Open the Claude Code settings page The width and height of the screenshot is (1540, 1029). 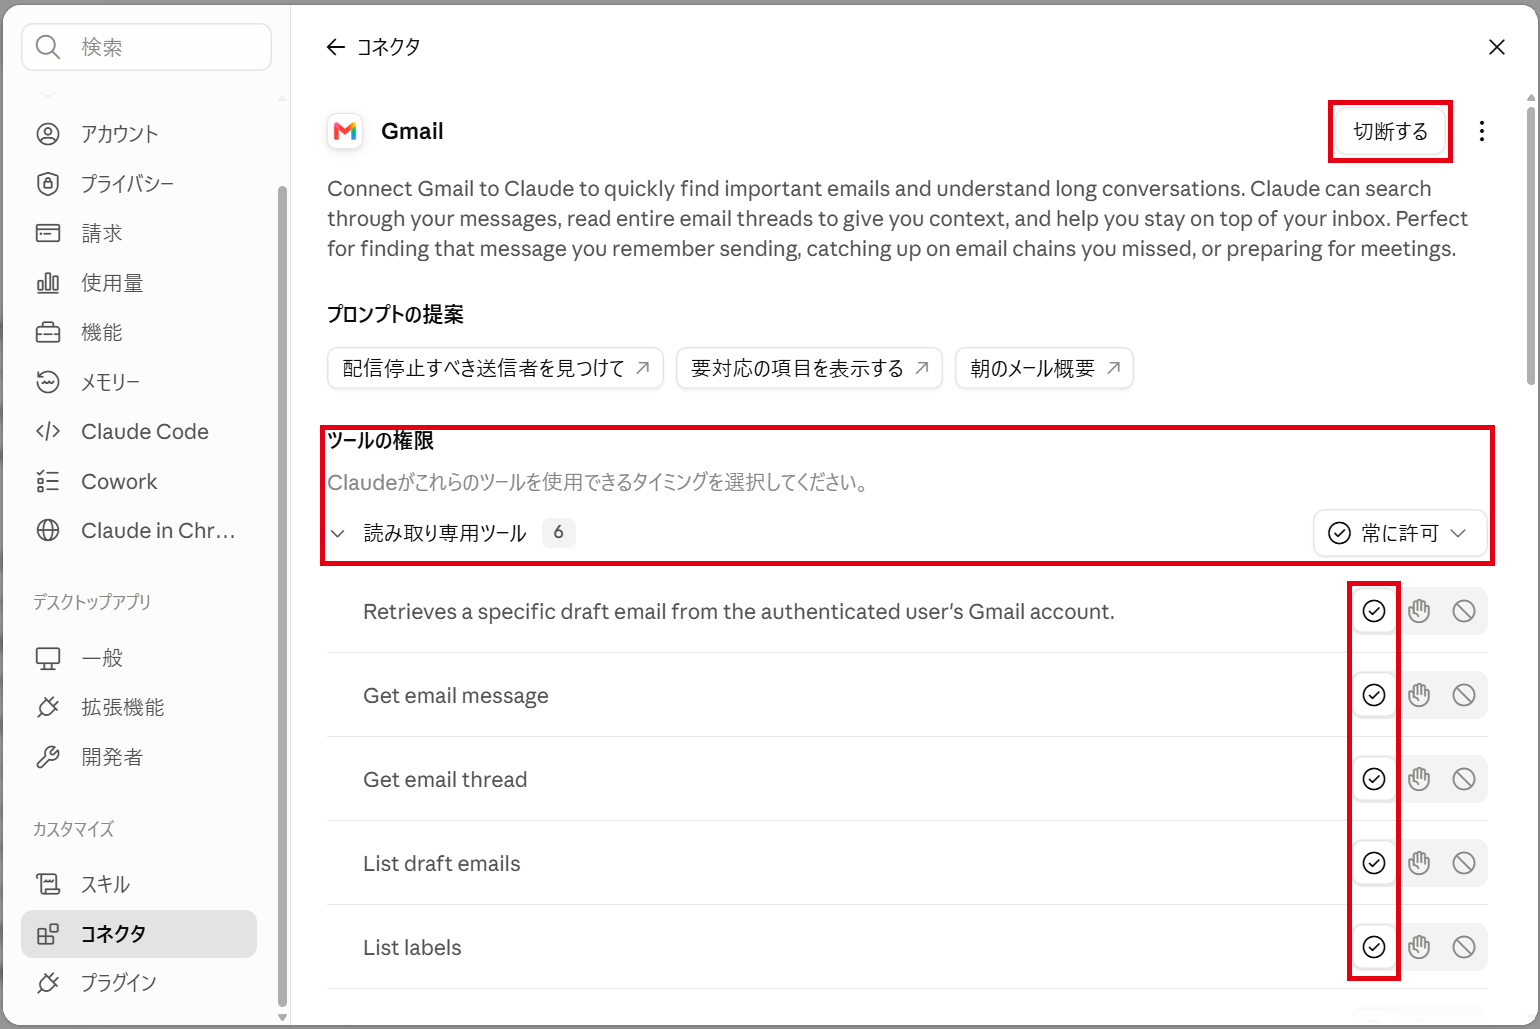(139, 432)
